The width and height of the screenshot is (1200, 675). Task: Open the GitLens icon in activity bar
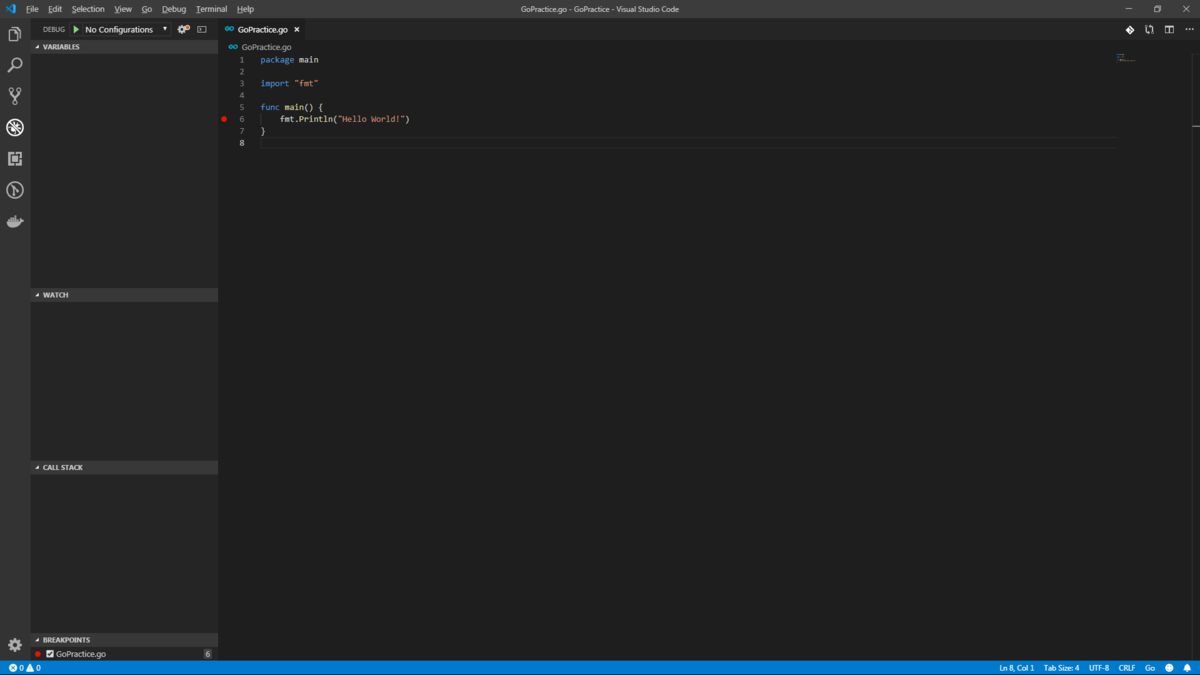click(x=15, y=190)
